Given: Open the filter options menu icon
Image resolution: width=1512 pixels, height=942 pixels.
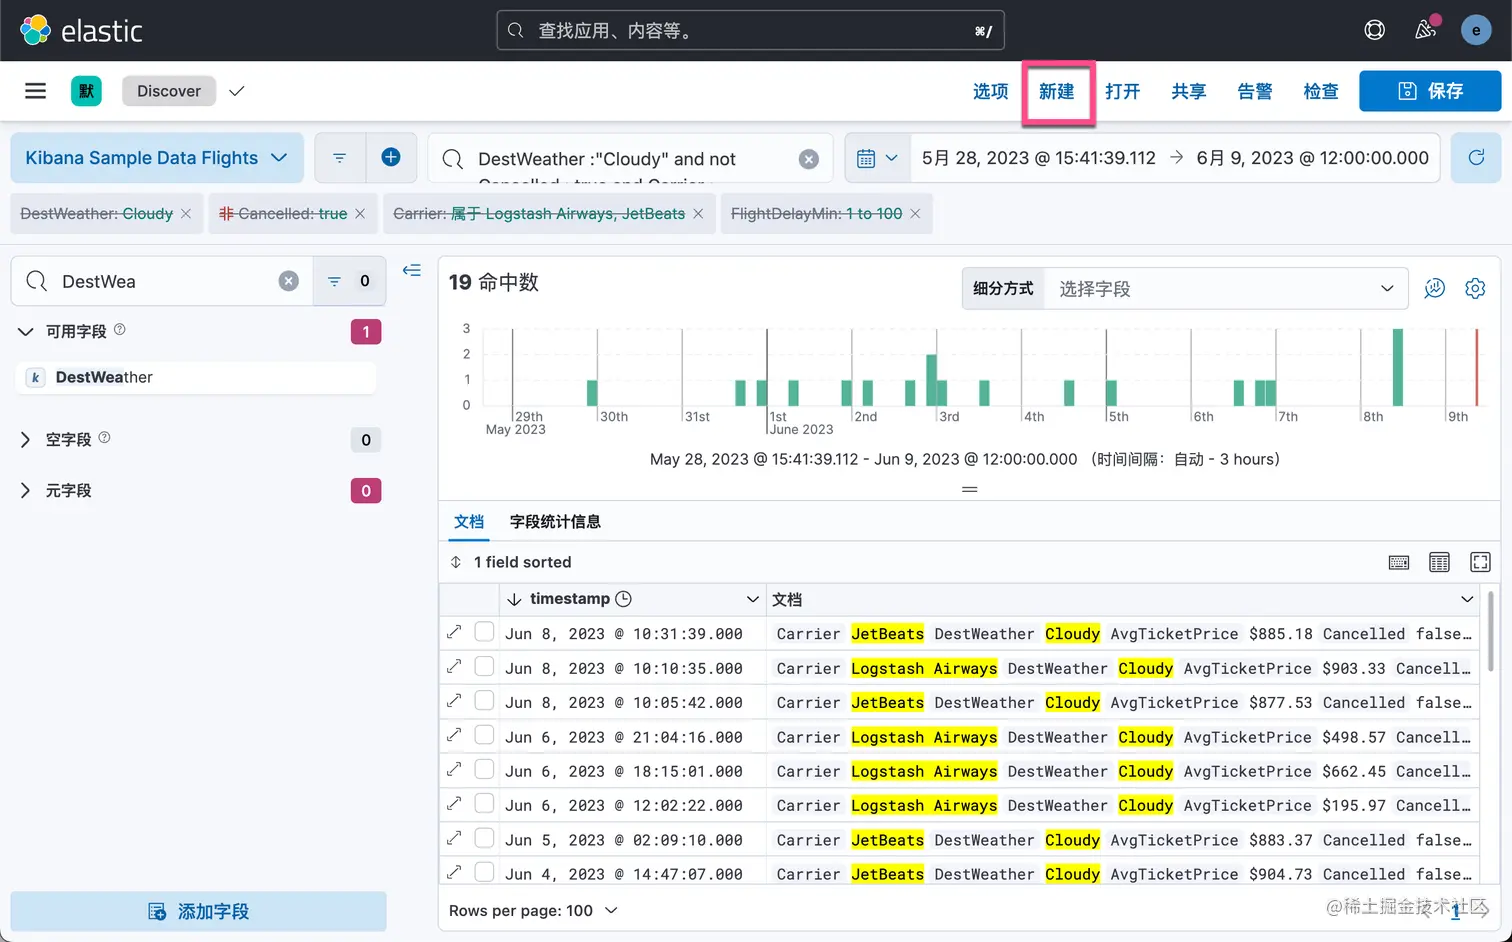Looking at the screenshot, I should point(340,158).
